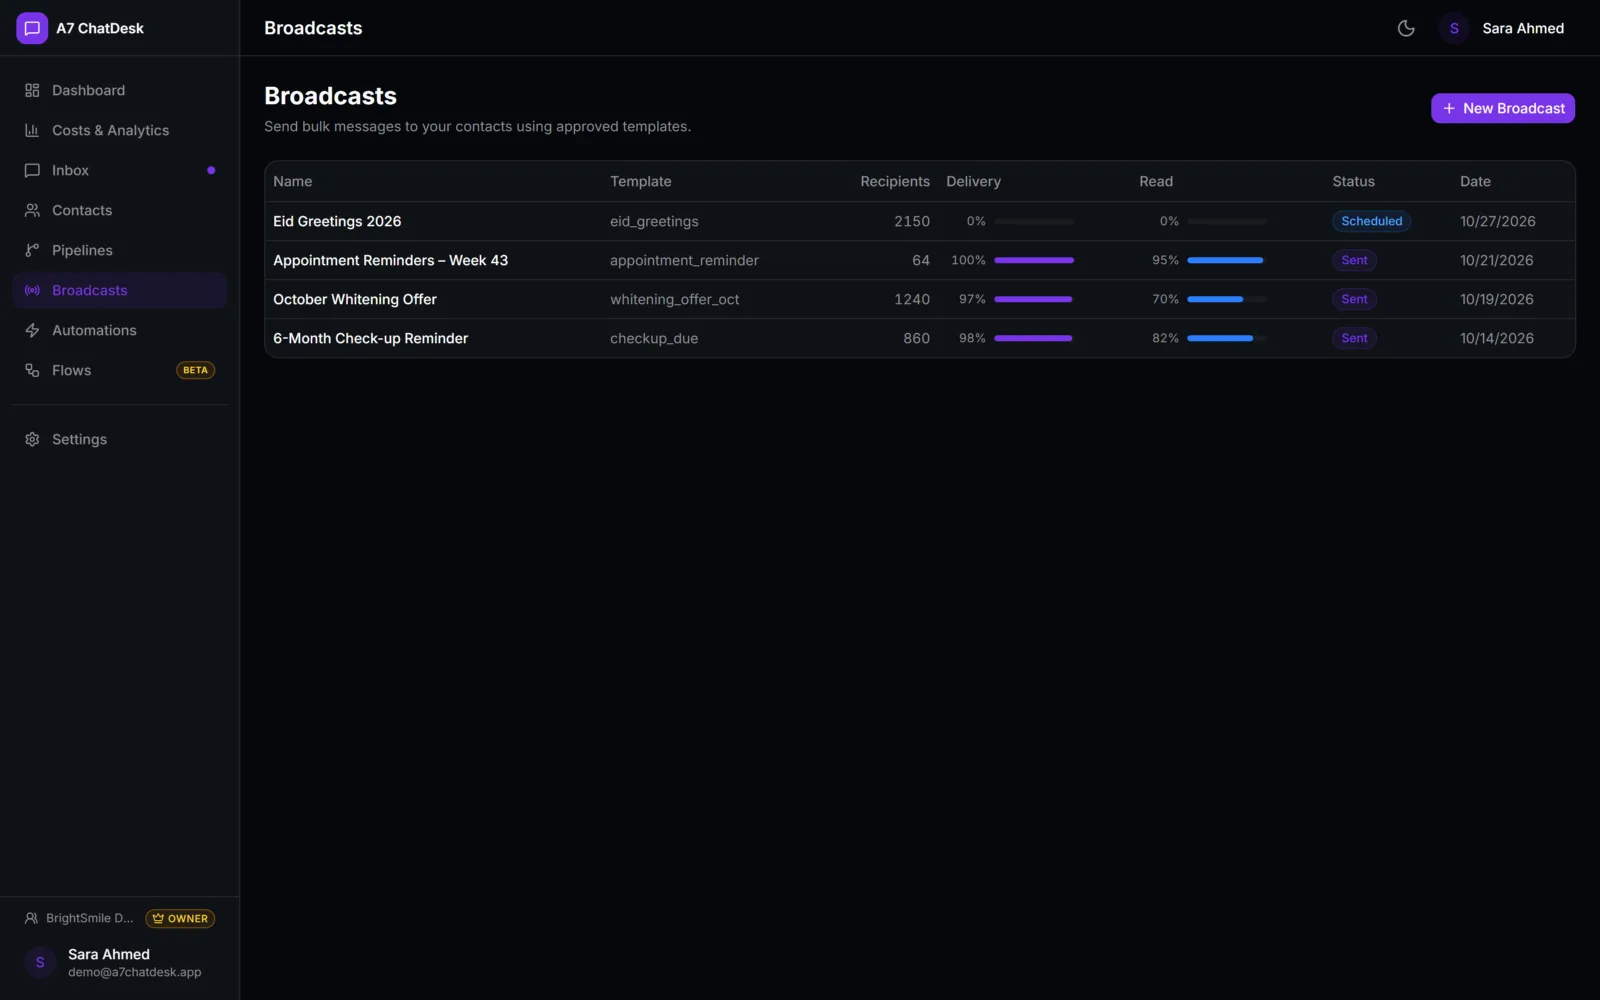Open the October Whitening Offer broadcast
Image resolution: width=1600 pixels, height=1000 pixels.
pos(355,299)
